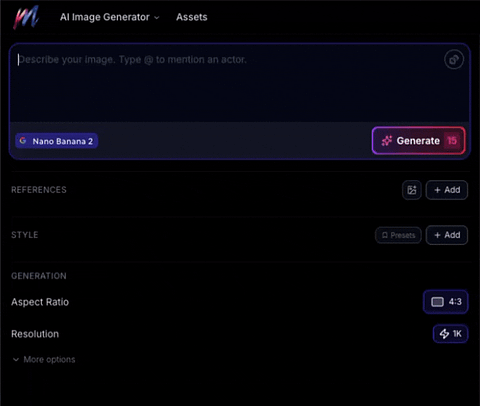
Task: Add a reference with the + Add button
Action: (x=447, y=190)
